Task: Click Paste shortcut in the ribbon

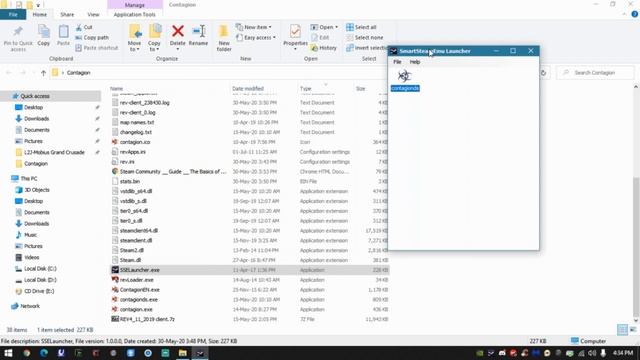Action: 97,48
